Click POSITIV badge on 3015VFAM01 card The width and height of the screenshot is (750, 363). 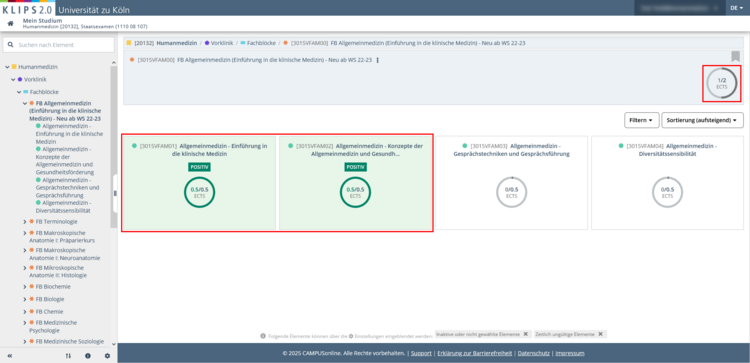pos(199,167)
